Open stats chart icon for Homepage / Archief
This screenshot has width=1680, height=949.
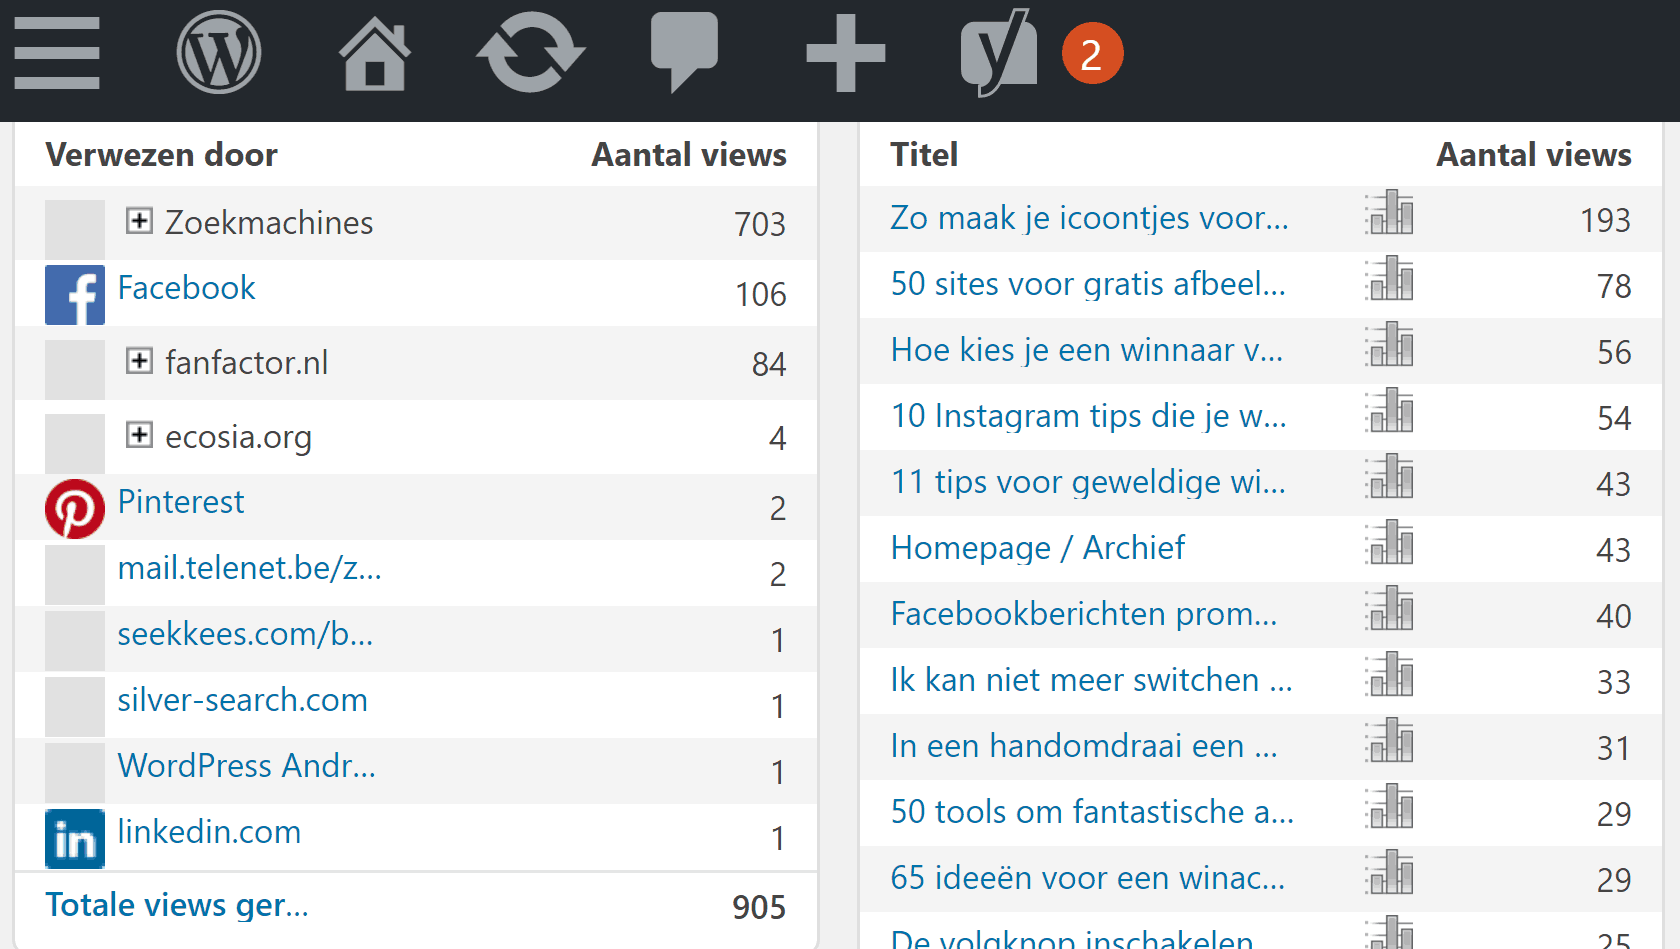(1390, 544)
